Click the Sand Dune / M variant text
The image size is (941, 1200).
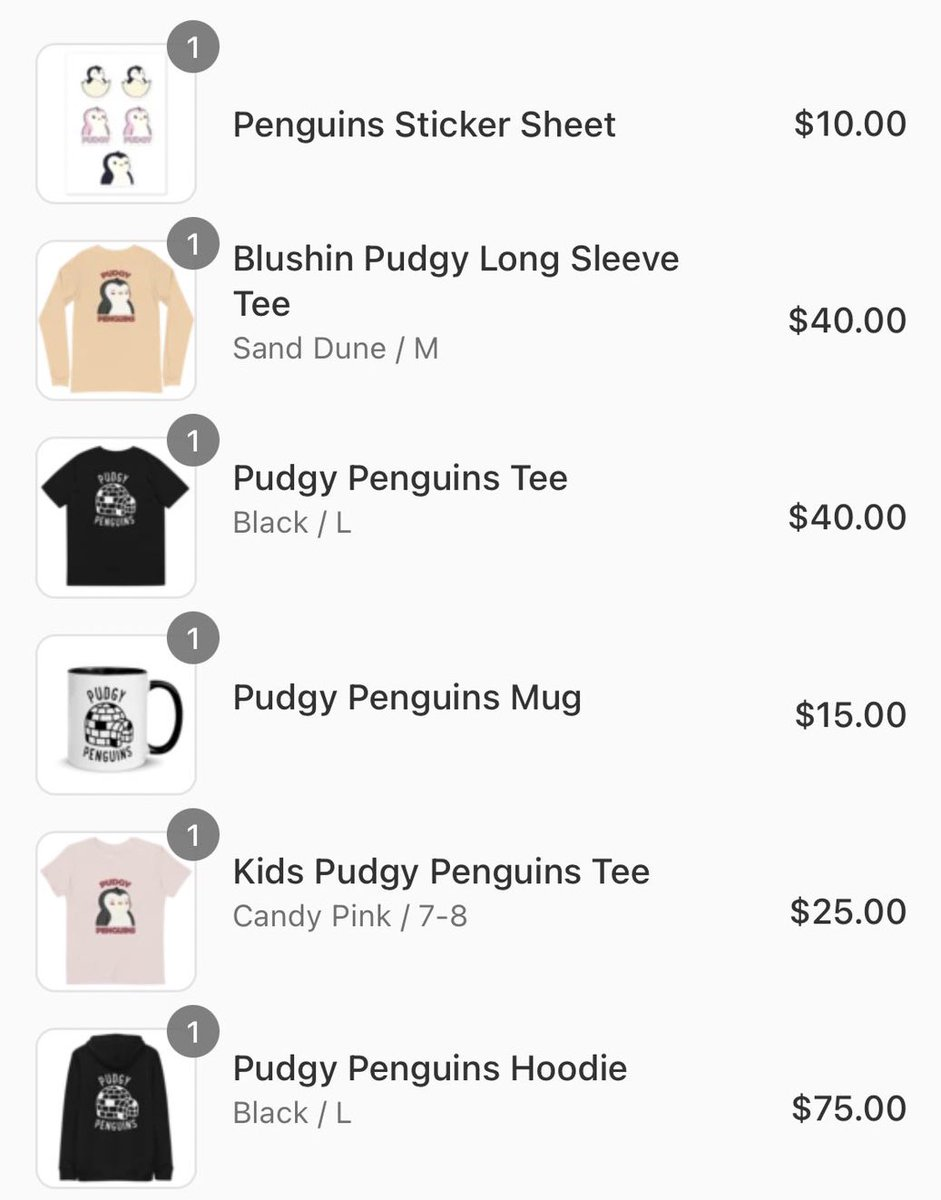tap(335, 349)
